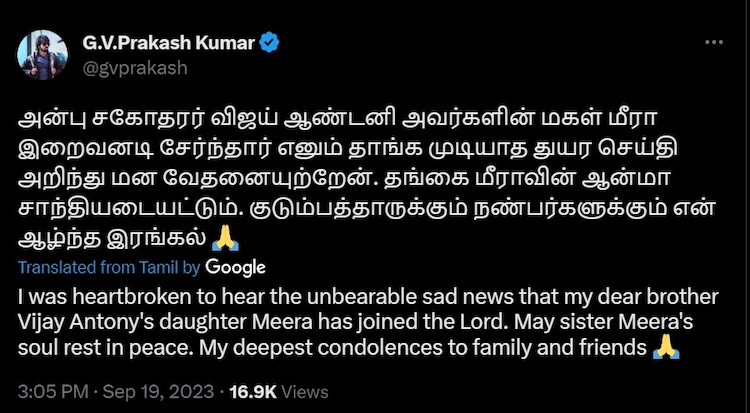Viewport: 750px width, 413px height.
Task: Open G.V.Prakash Kumar's profile picture
Action: tap(40, 53)
